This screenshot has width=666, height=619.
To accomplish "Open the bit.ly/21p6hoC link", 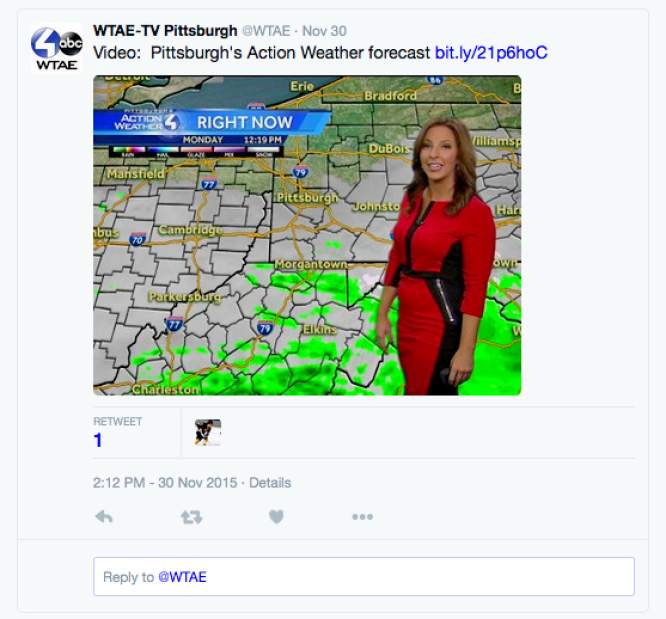I will pyautogui.click(x=491, y=53).
